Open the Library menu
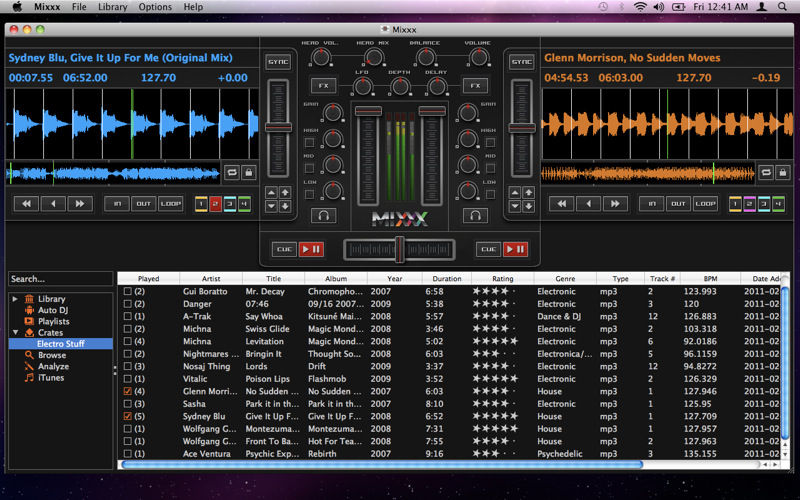The height and width of the screenshot is (500, 800). pos(113,7)
